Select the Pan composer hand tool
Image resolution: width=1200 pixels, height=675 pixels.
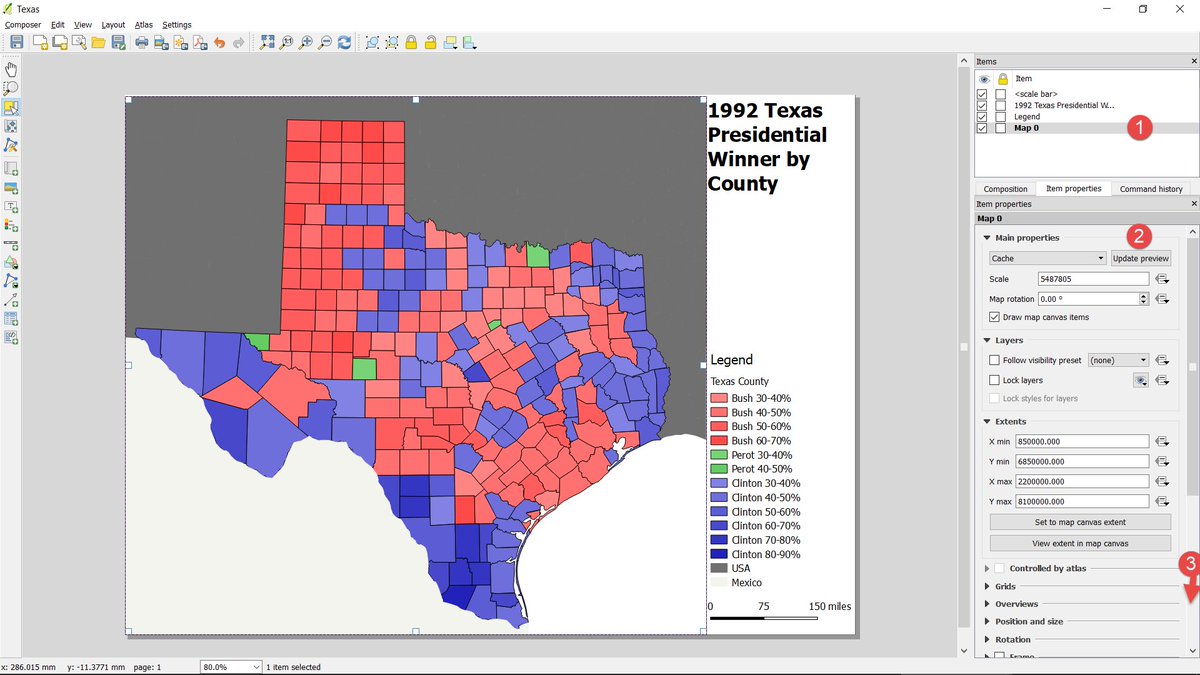tap(11, 69)
